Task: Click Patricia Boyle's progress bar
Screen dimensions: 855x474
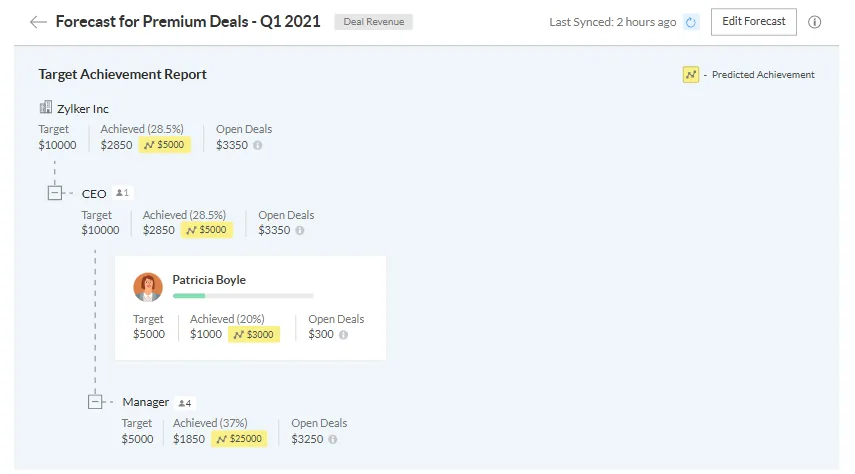Action: (243, 296)
